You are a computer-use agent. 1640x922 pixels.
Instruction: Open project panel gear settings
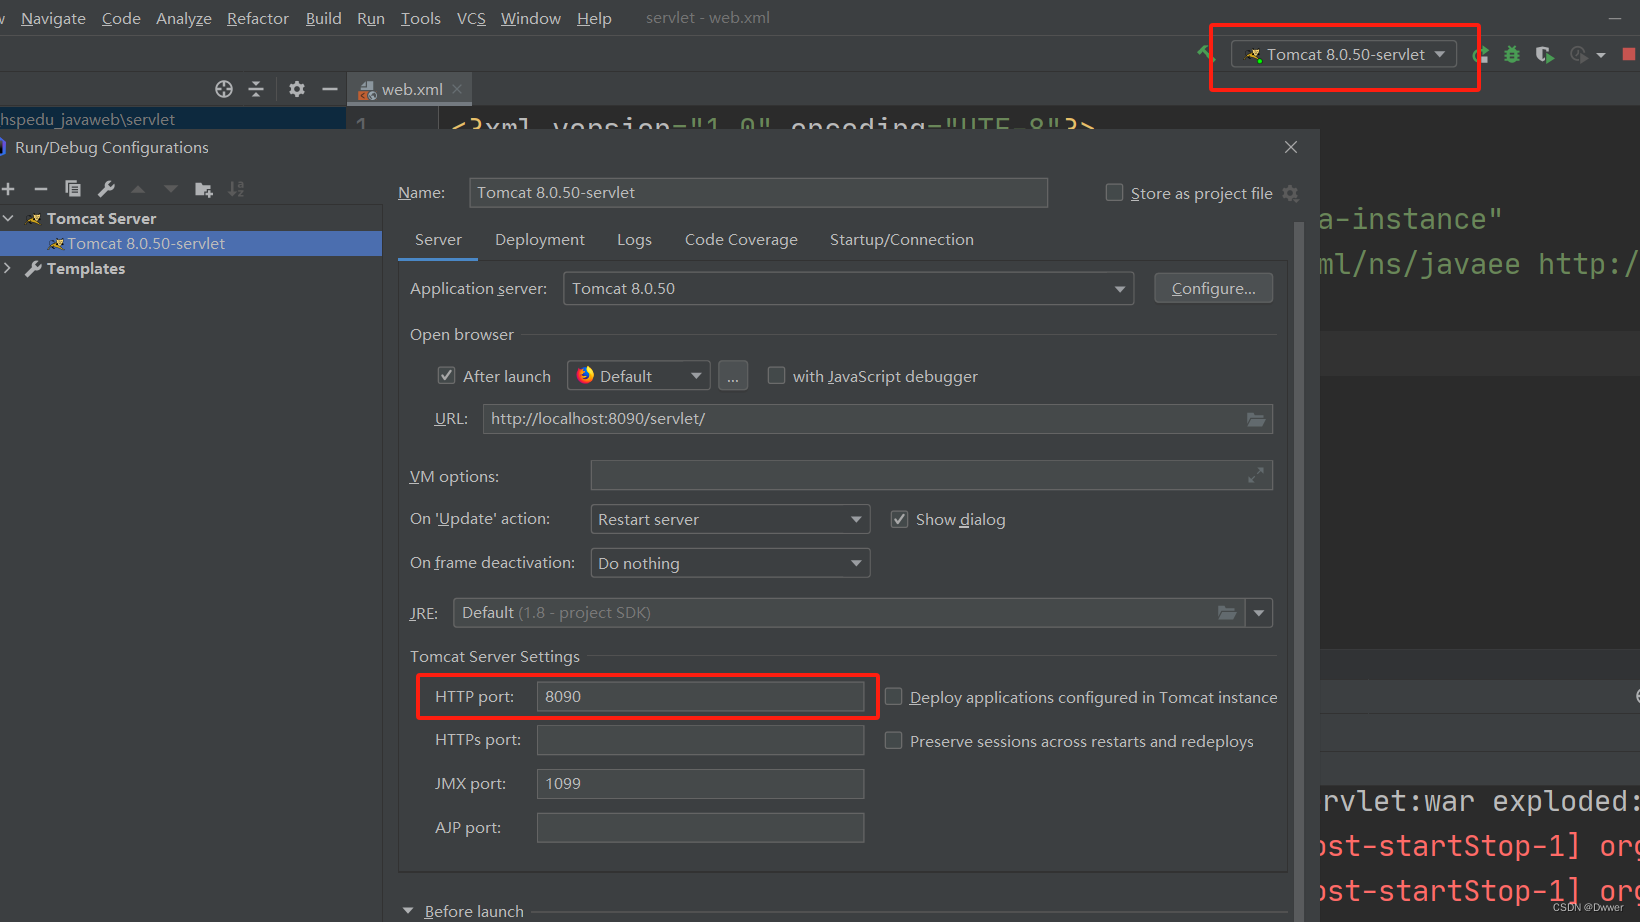tap(297, 89)
